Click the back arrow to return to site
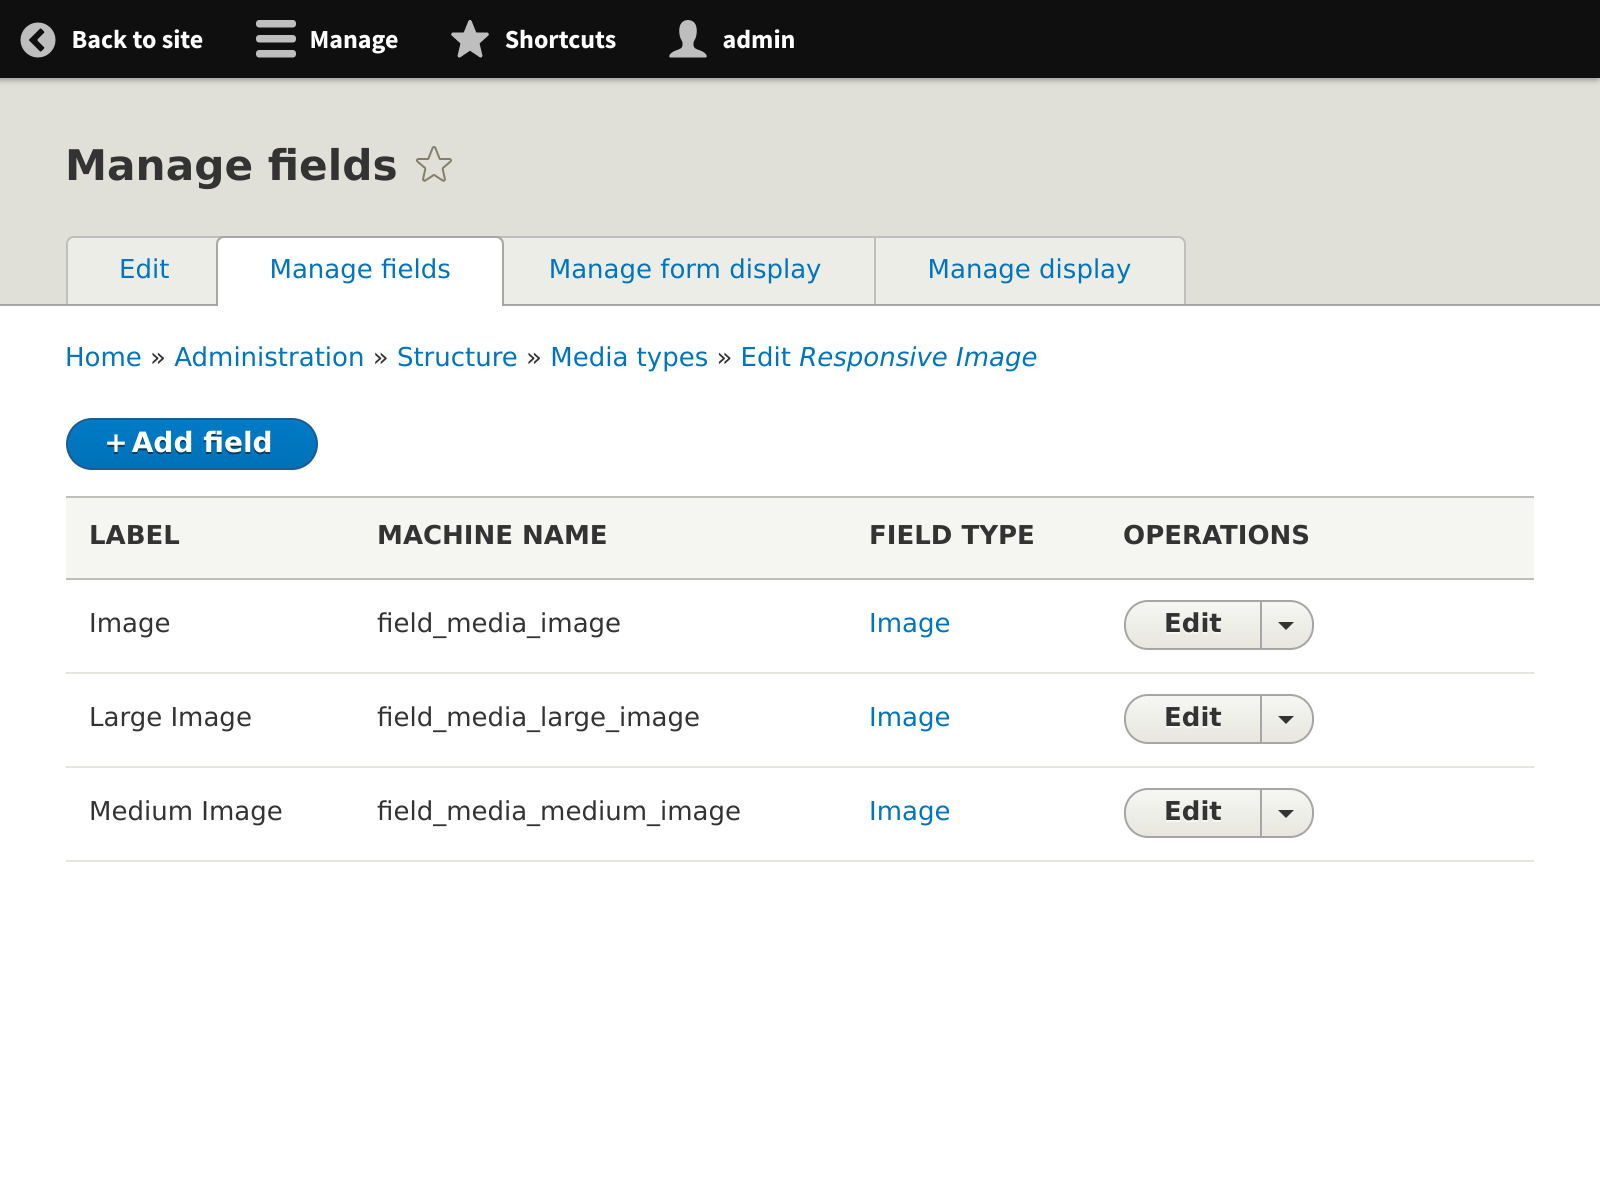The height and width of the screenshot is (1199, 1600). (37, 39)
